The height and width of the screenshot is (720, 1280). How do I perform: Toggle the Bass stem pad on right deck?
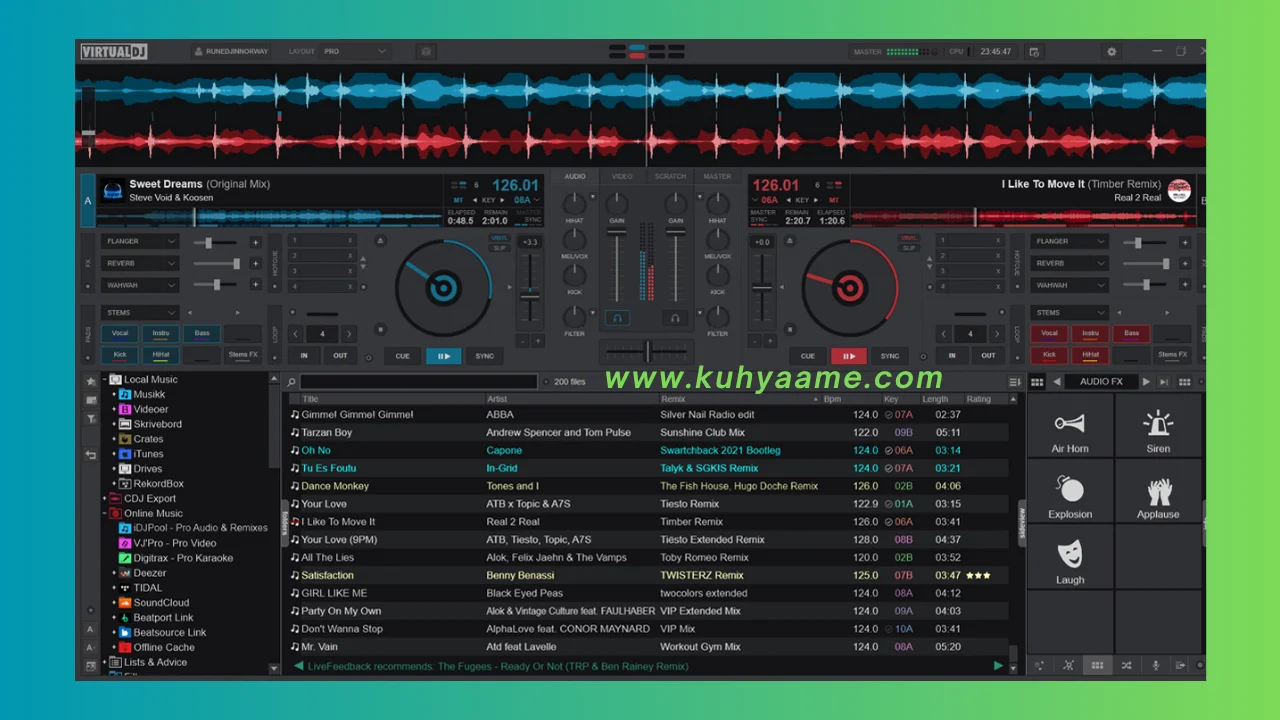click(x=1131, y=334)
